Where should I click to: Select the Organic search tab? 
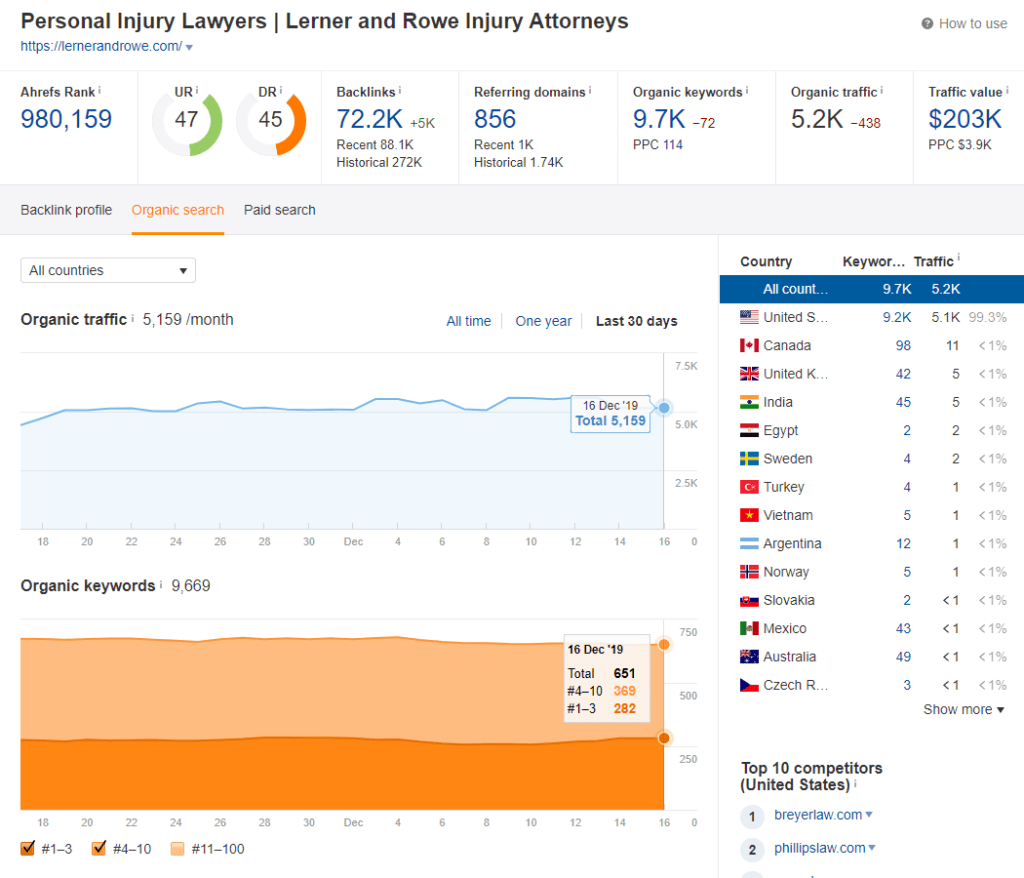(x=178, y=210)
